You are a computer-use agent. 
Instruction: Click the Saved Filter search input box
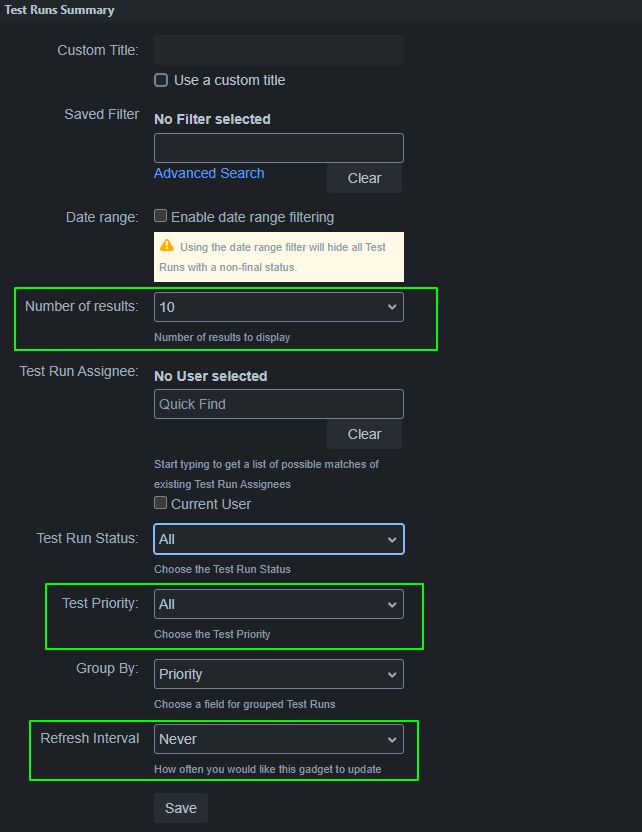click(278, 148)
